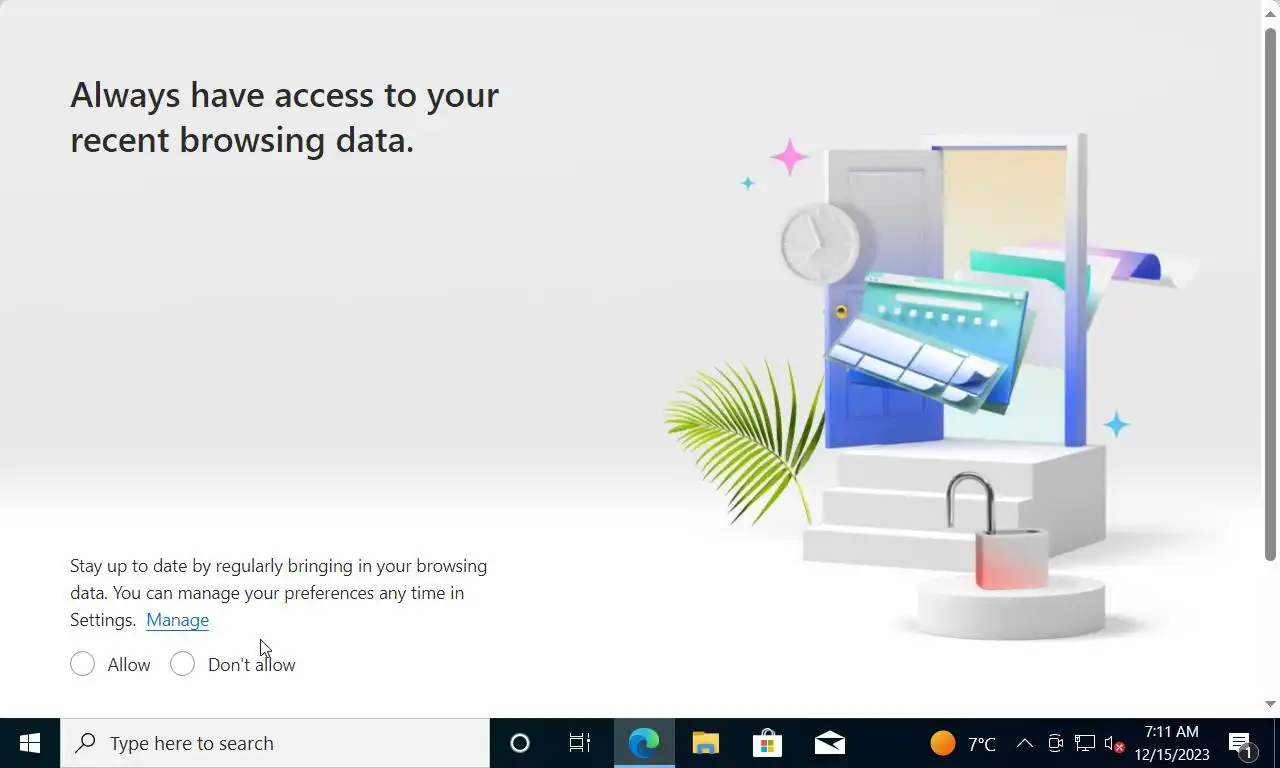Click the Meet Now camera tray icon
Image resolution: width=1280 pixels, height=768 pixels.
click(x=1055, y=743)
